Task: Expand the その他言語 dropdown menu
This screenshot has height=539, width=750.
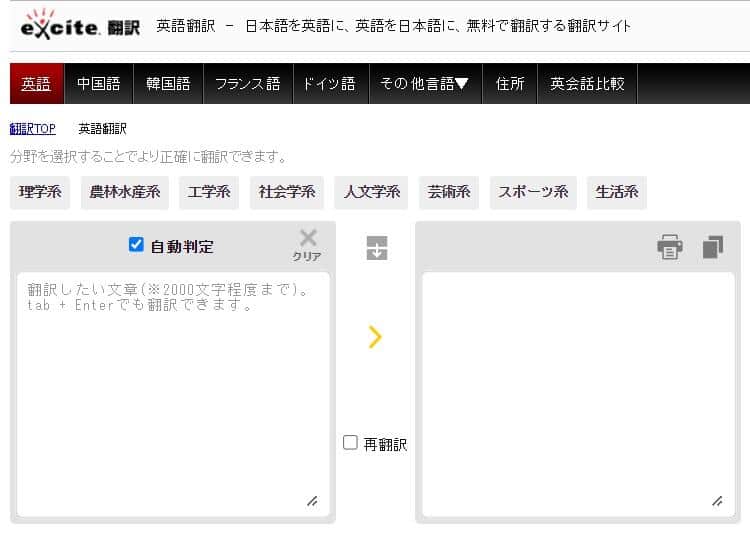Action: 424,84
